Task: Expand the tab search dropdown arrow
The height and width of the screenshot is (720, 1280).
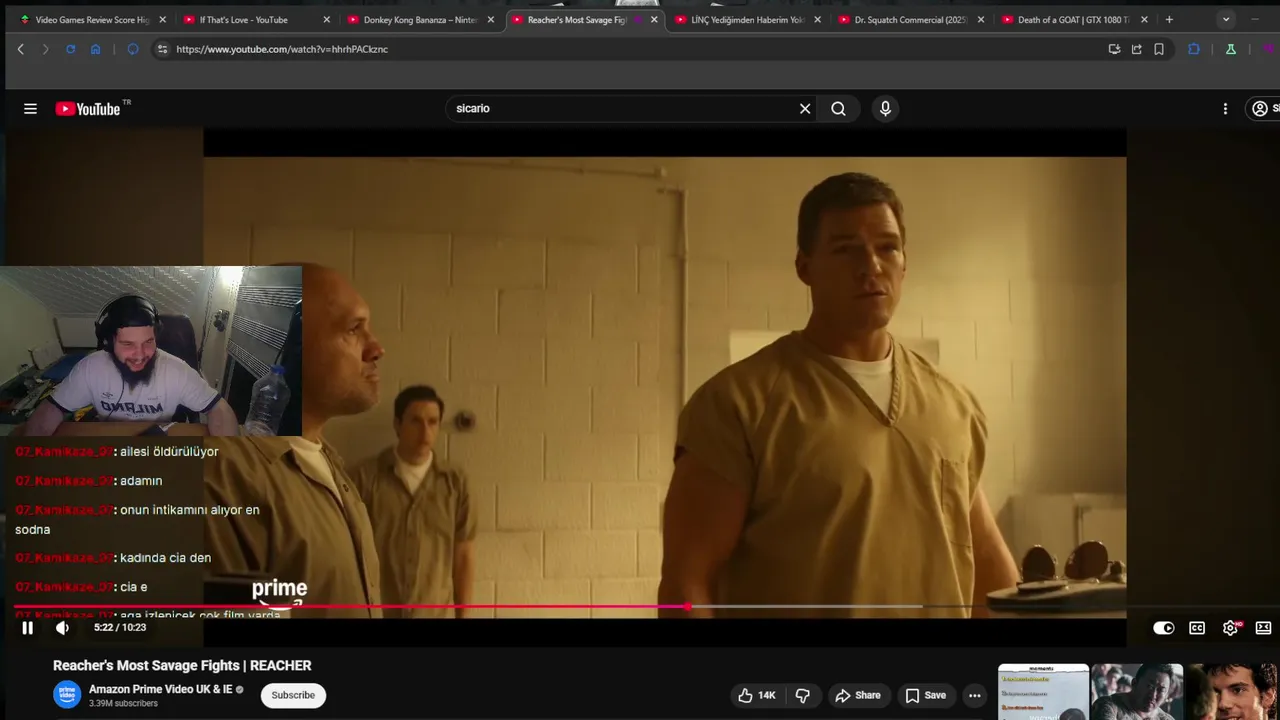Action: click(1226, 20)
